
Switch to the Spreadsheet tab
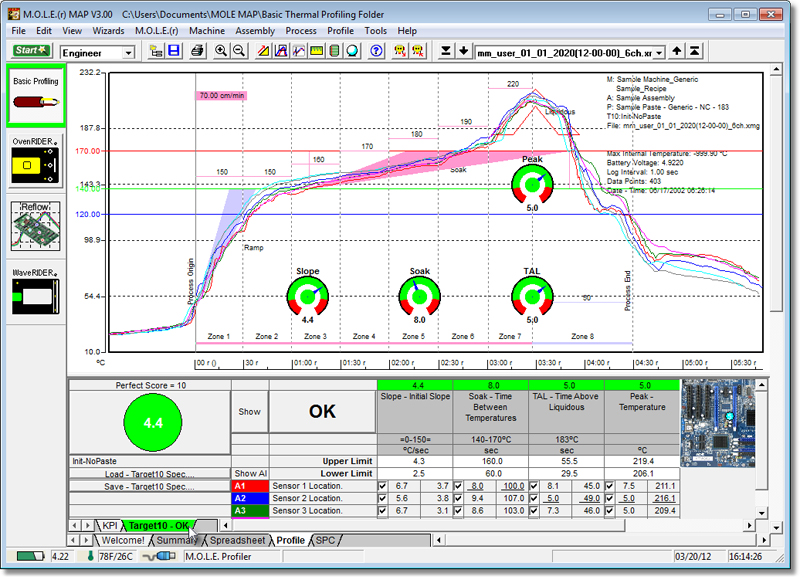(x=237, y=540)
